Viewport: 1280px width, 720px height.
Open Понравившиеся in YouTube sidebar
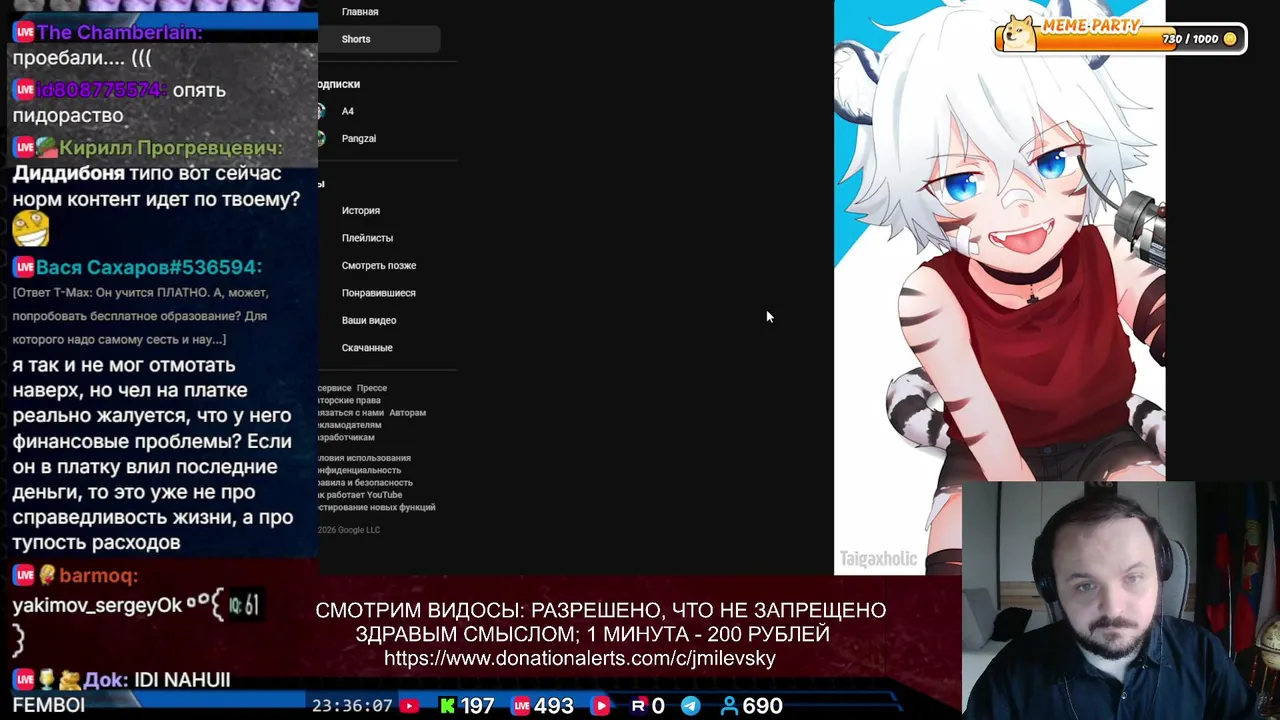379,293
